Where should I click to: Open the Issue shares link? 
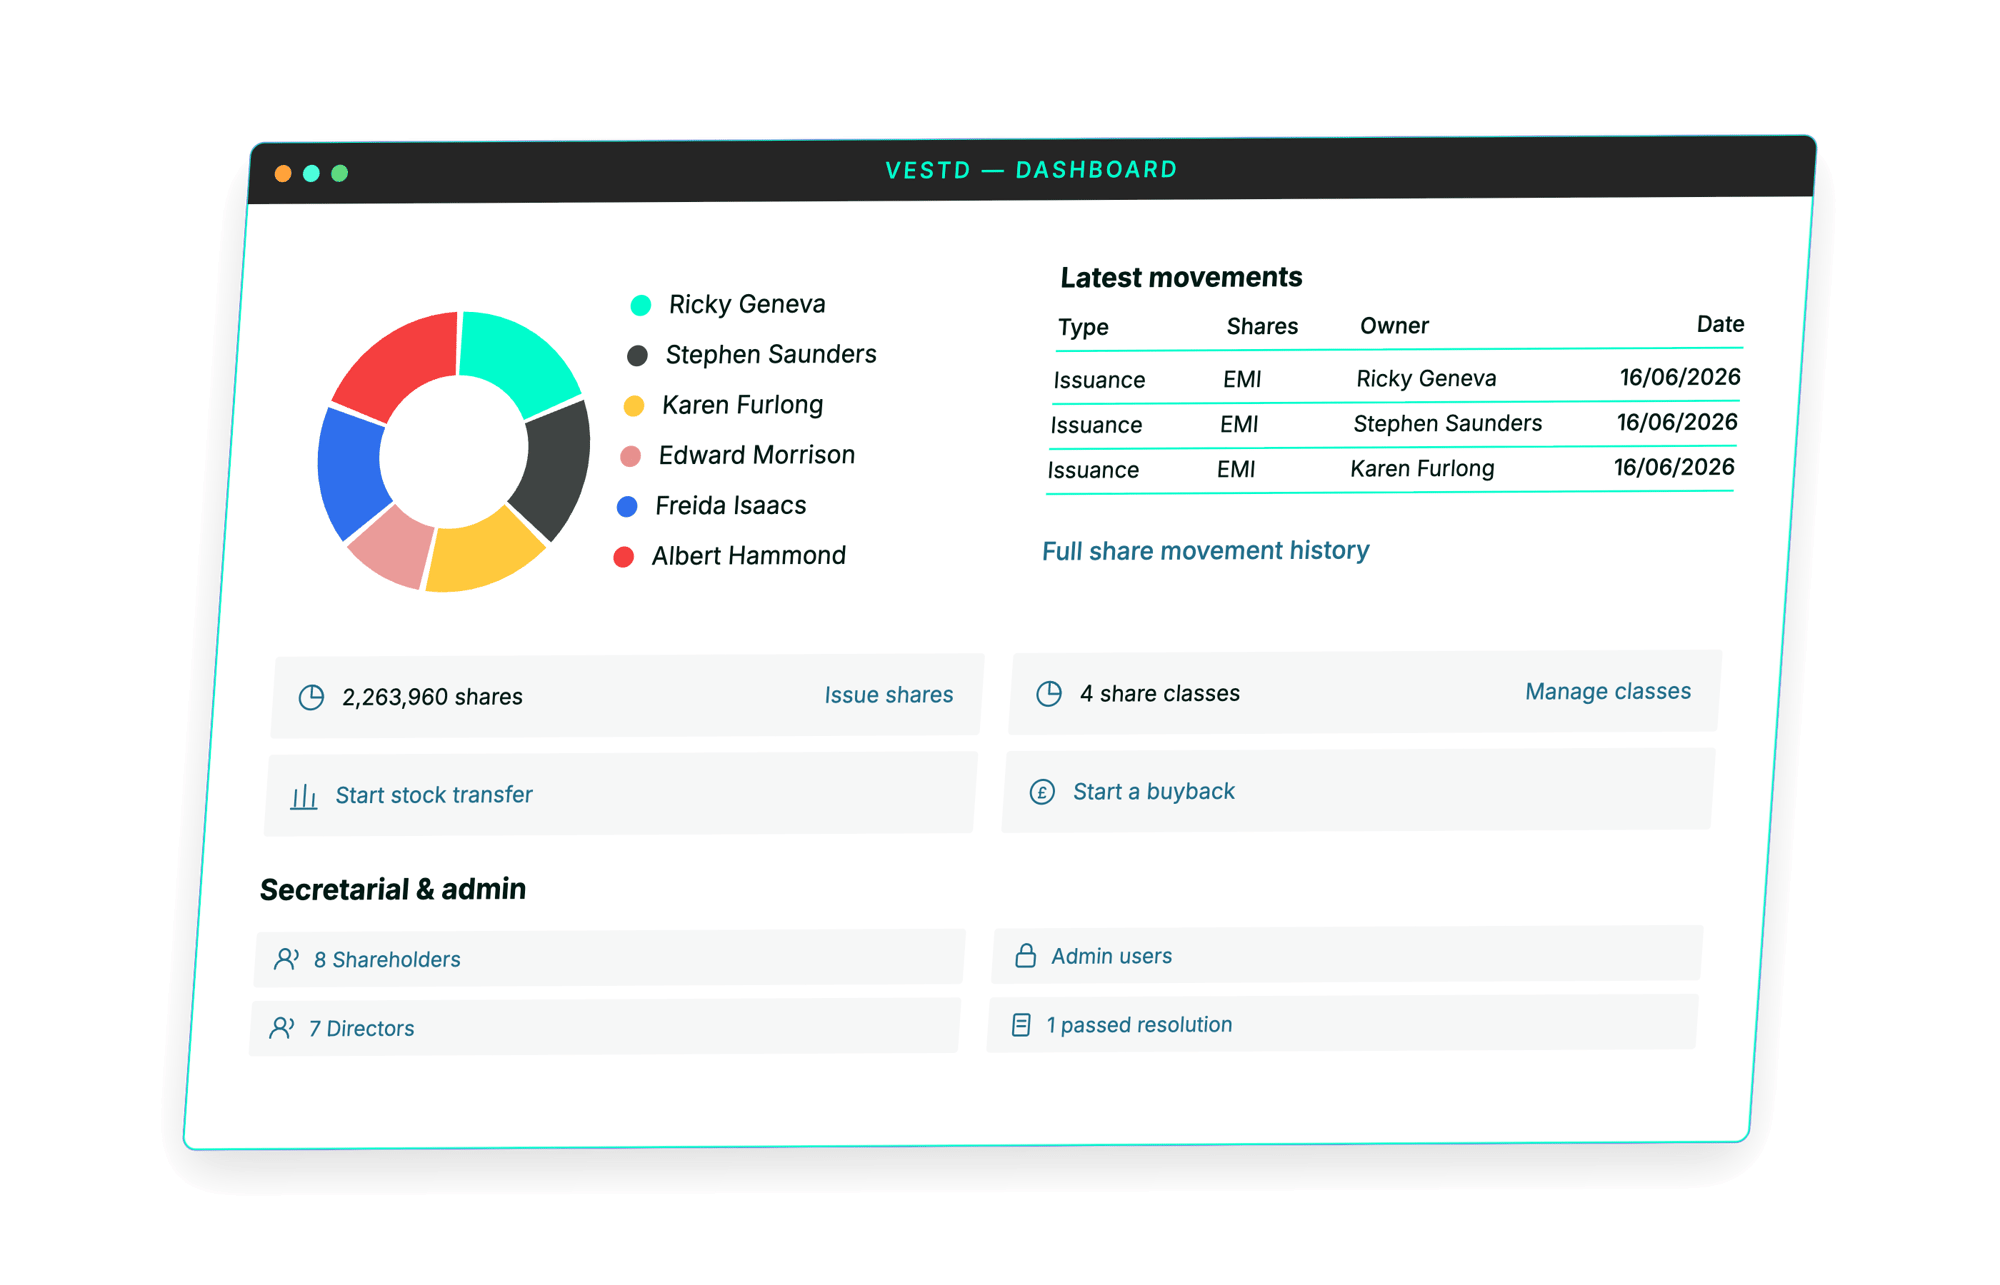(x=889, y=695)
